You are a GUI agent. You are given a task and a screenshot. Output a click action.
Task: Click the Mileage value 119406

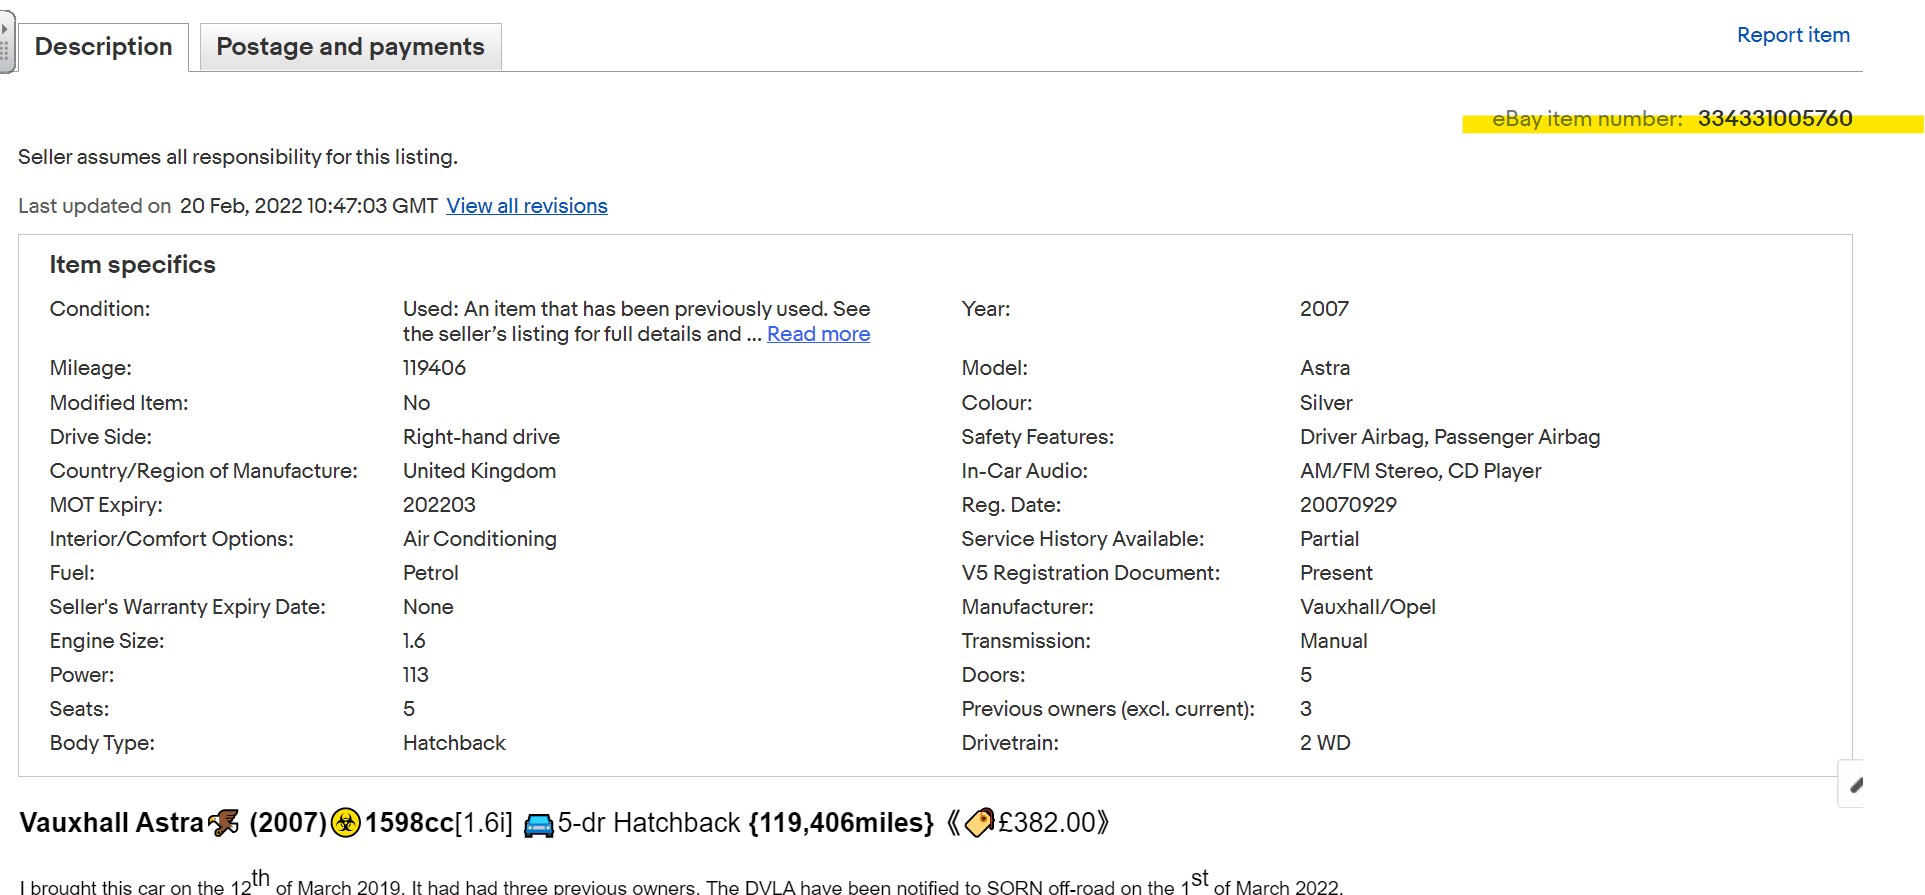coord(434,368)
